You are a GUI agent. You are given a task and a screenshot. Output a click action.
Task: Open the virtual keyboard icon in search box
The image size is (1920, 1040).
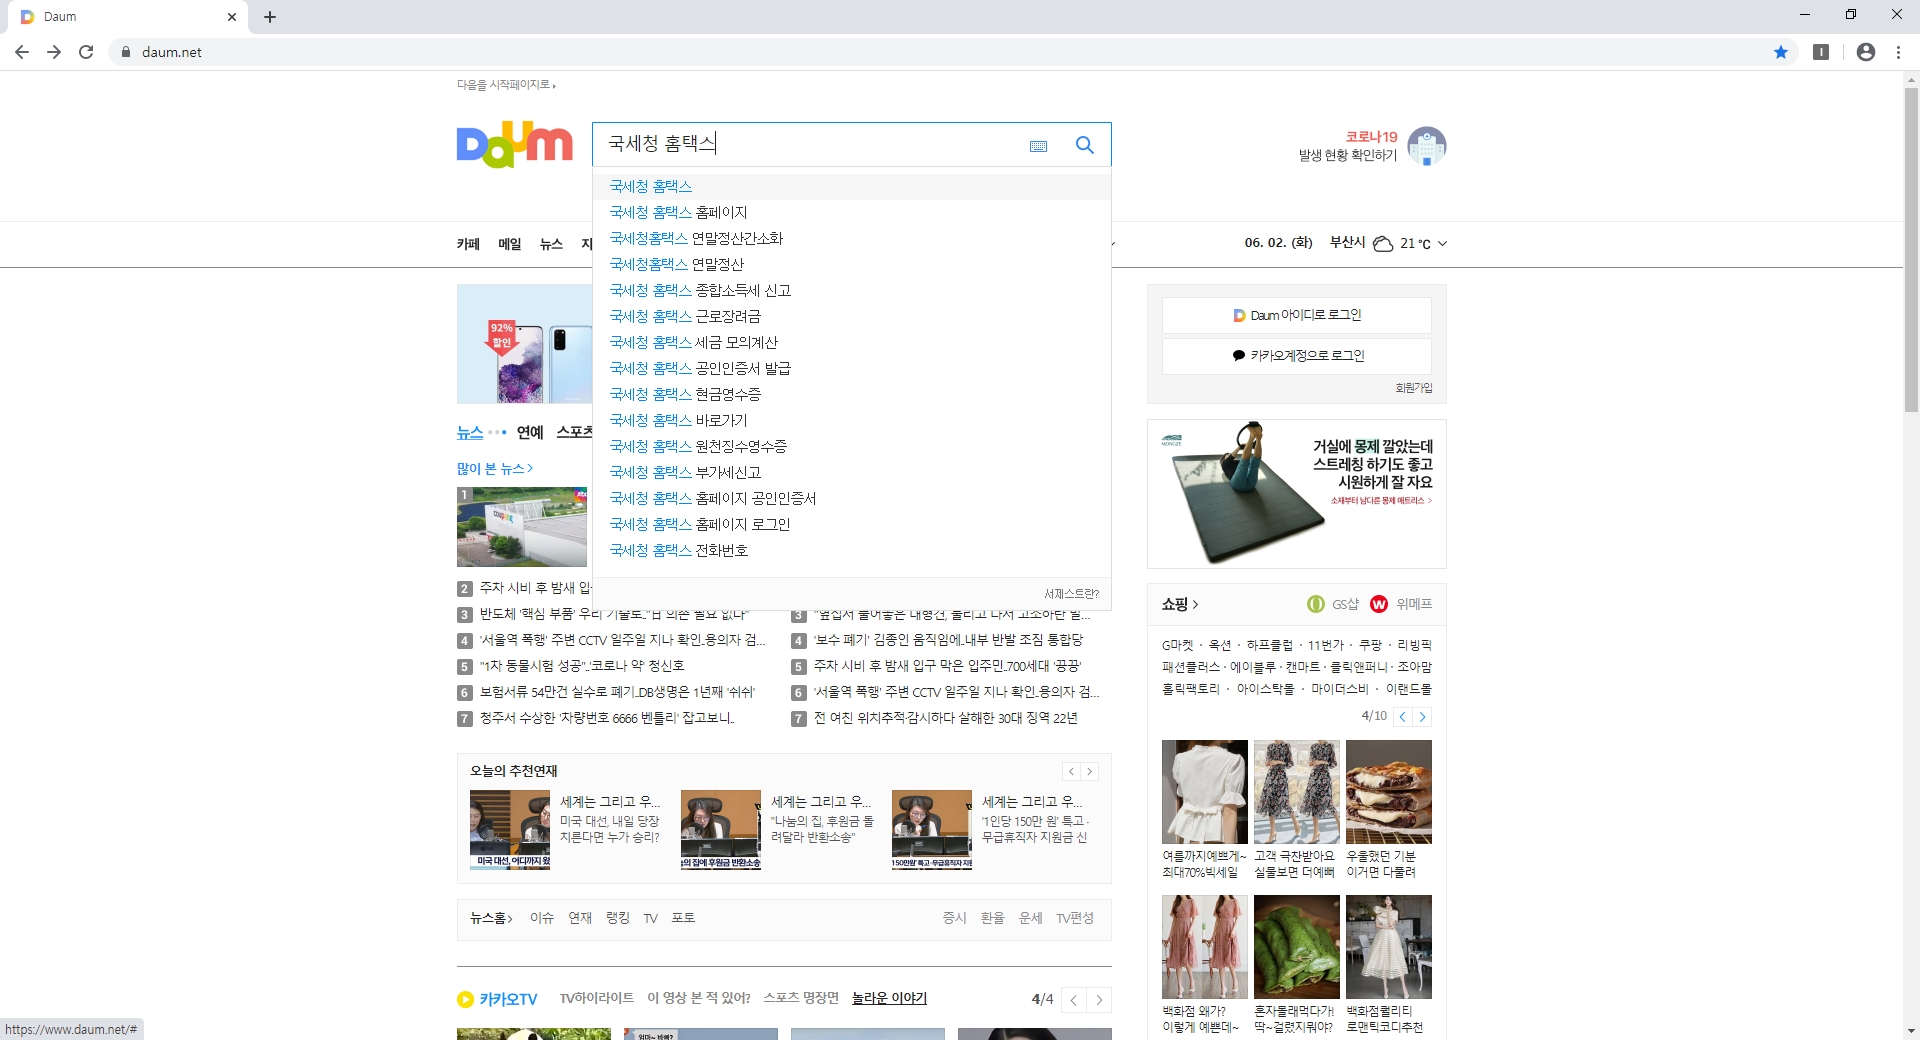pos(1038,146)
